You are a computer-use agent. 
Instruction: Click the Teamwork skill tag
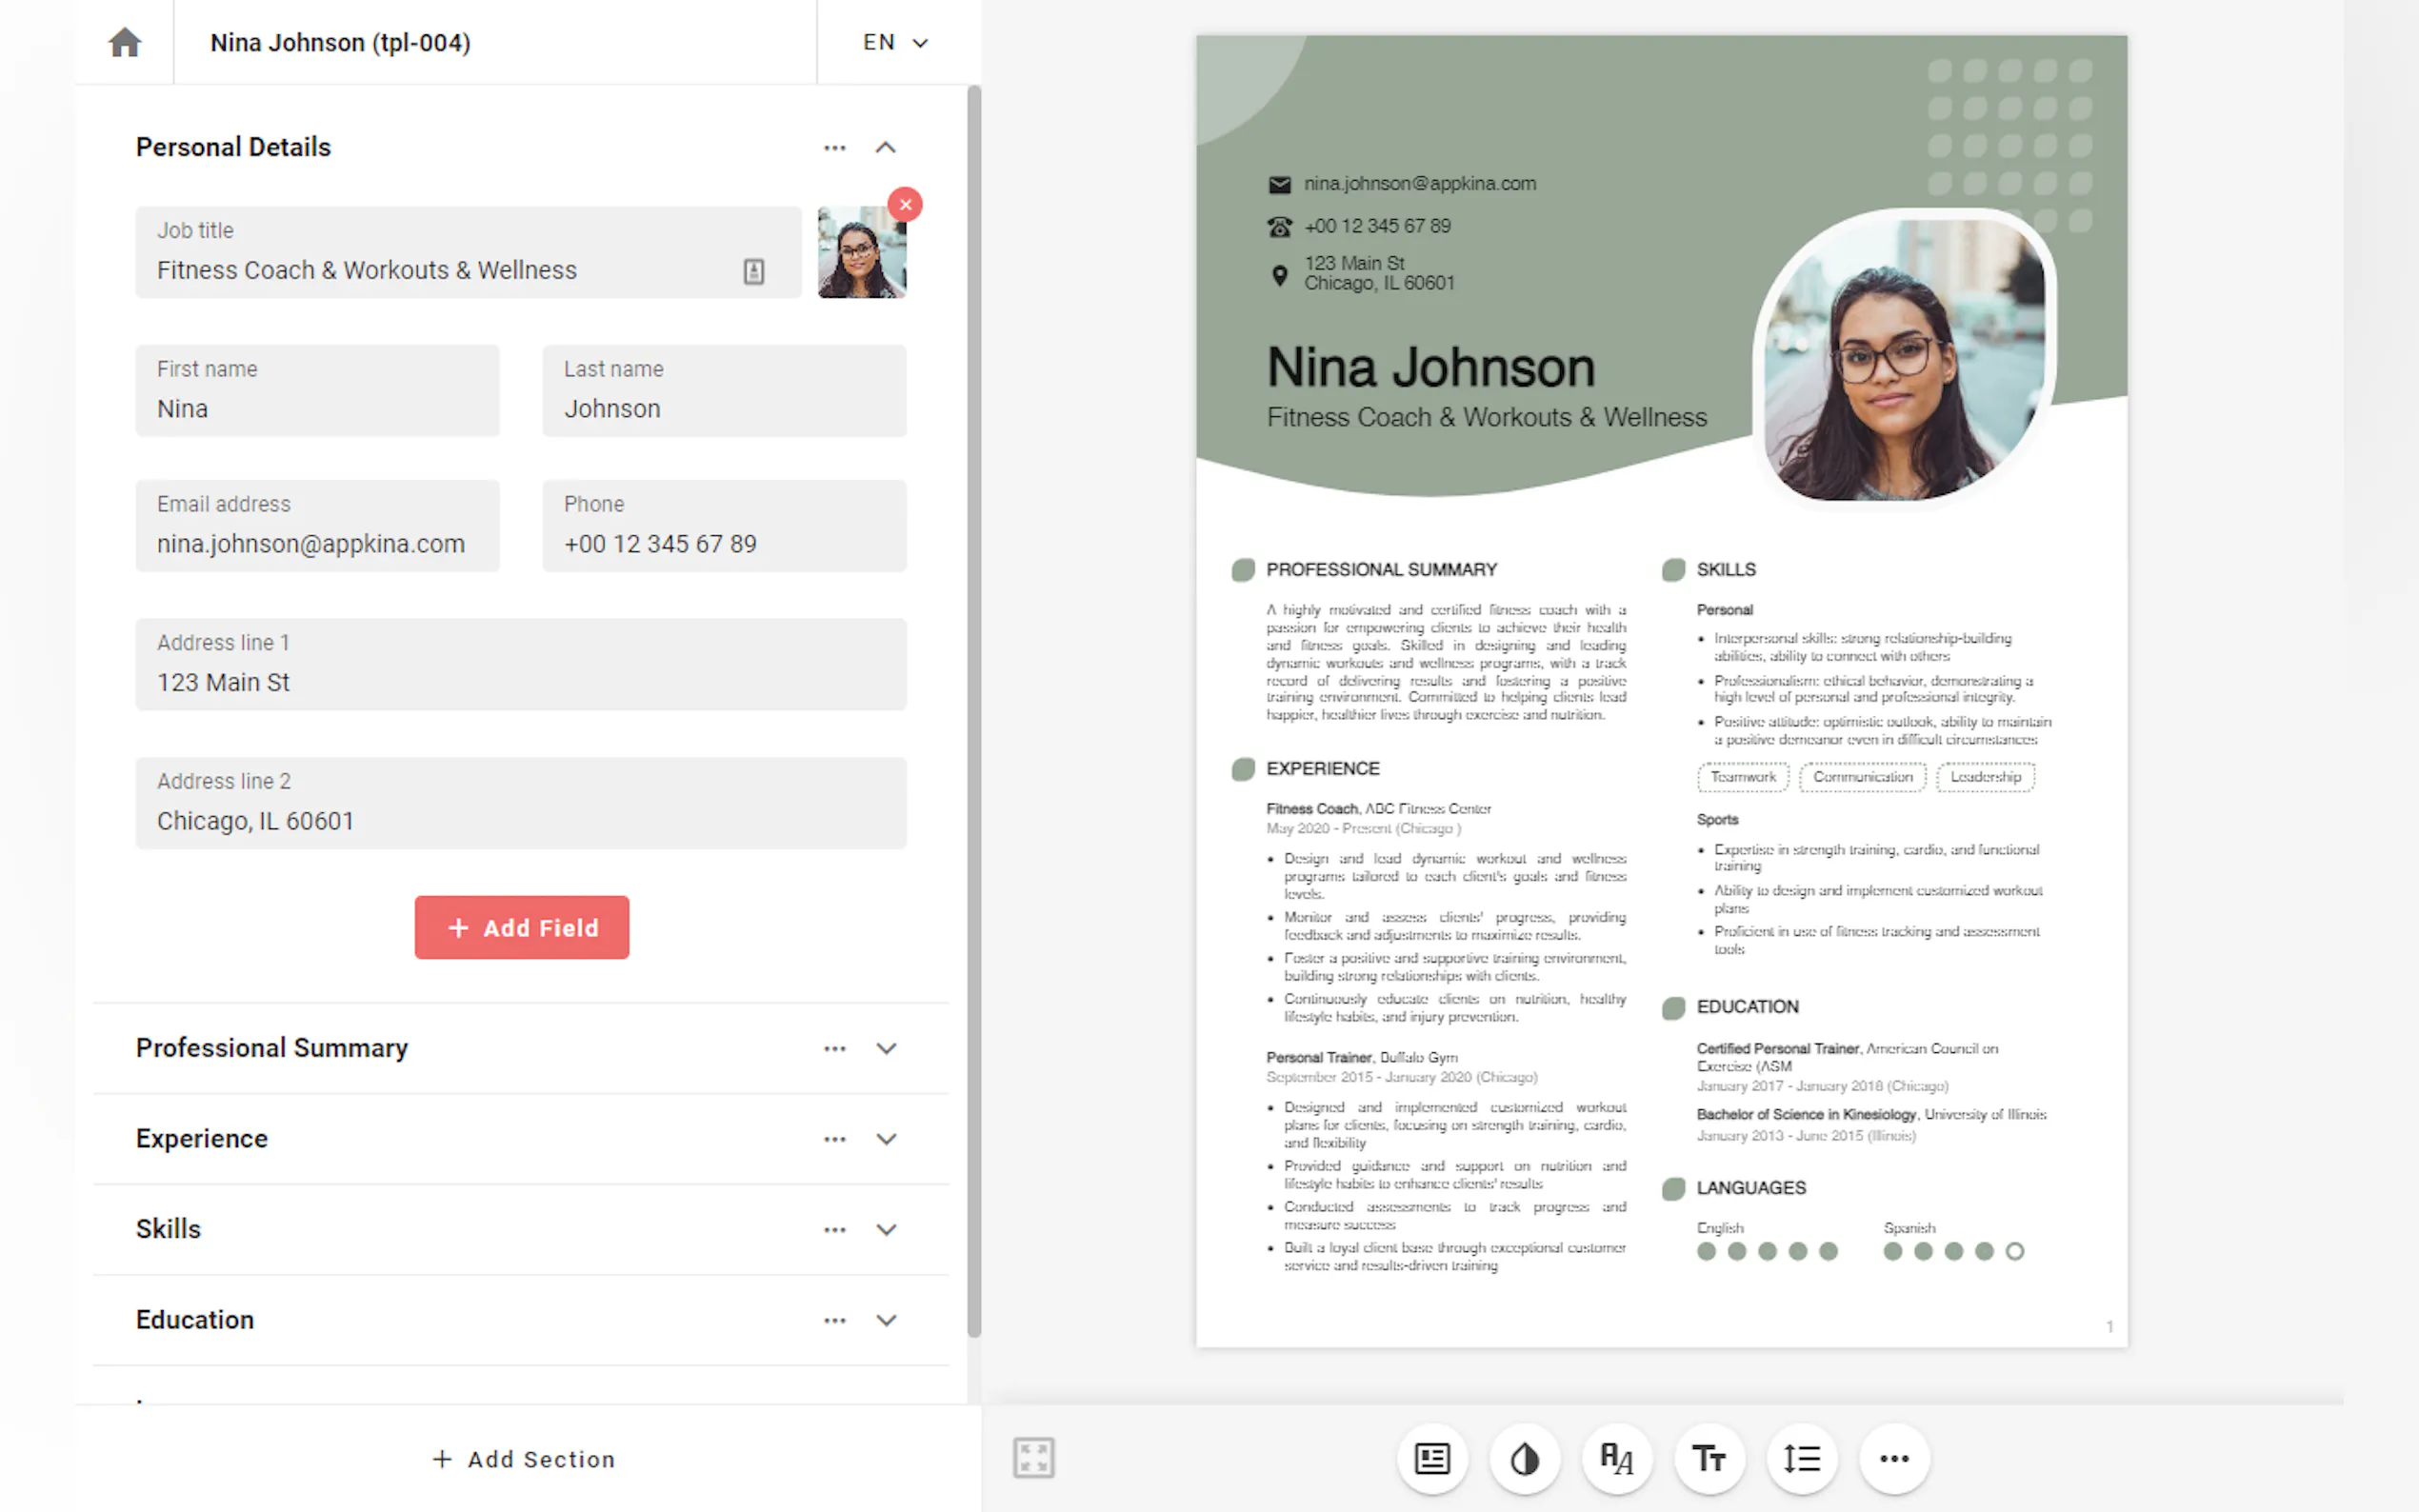pyautogui.click(x=1743, y=777)
